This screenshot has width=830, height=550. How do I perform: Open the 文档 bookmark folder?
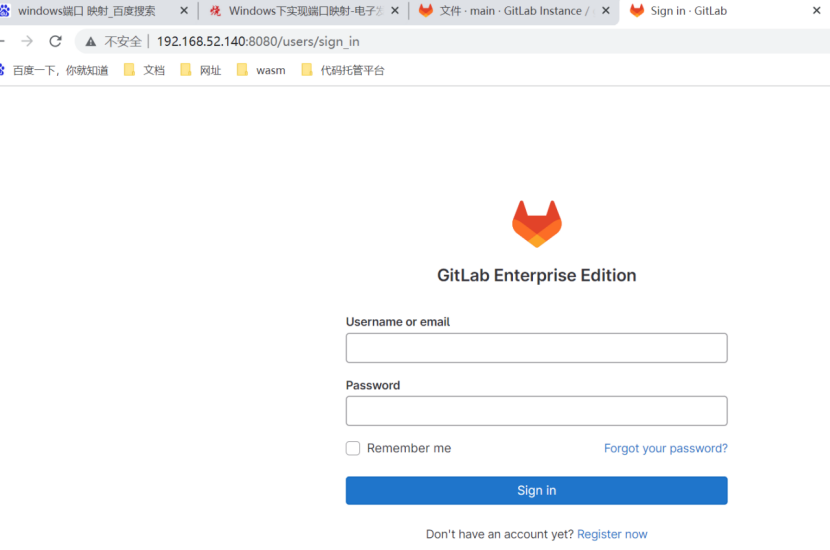pyautogui.click(x=144, y=70)
